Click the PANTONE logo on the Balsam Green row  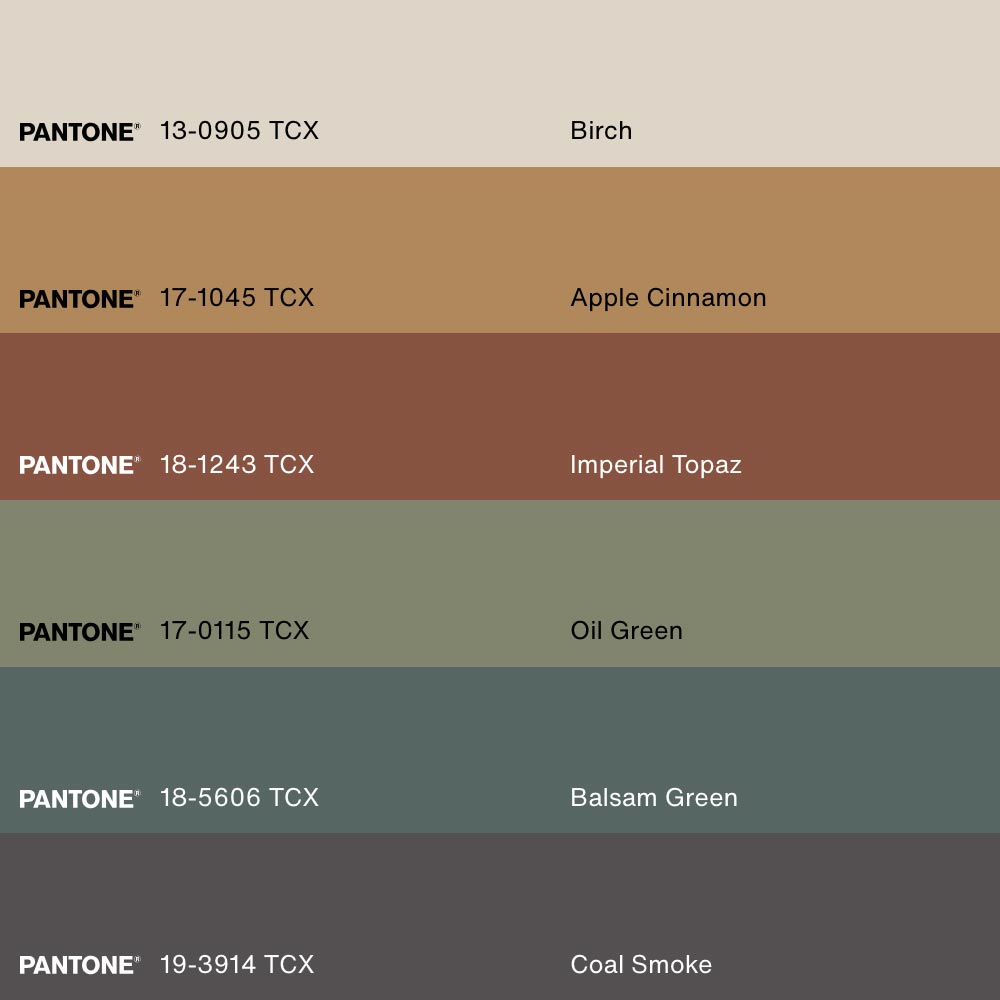[x=79, y=799]
